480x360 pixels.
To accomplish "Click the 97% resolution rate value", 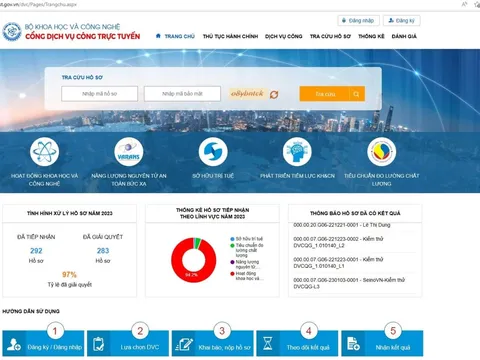I will 69,274.
